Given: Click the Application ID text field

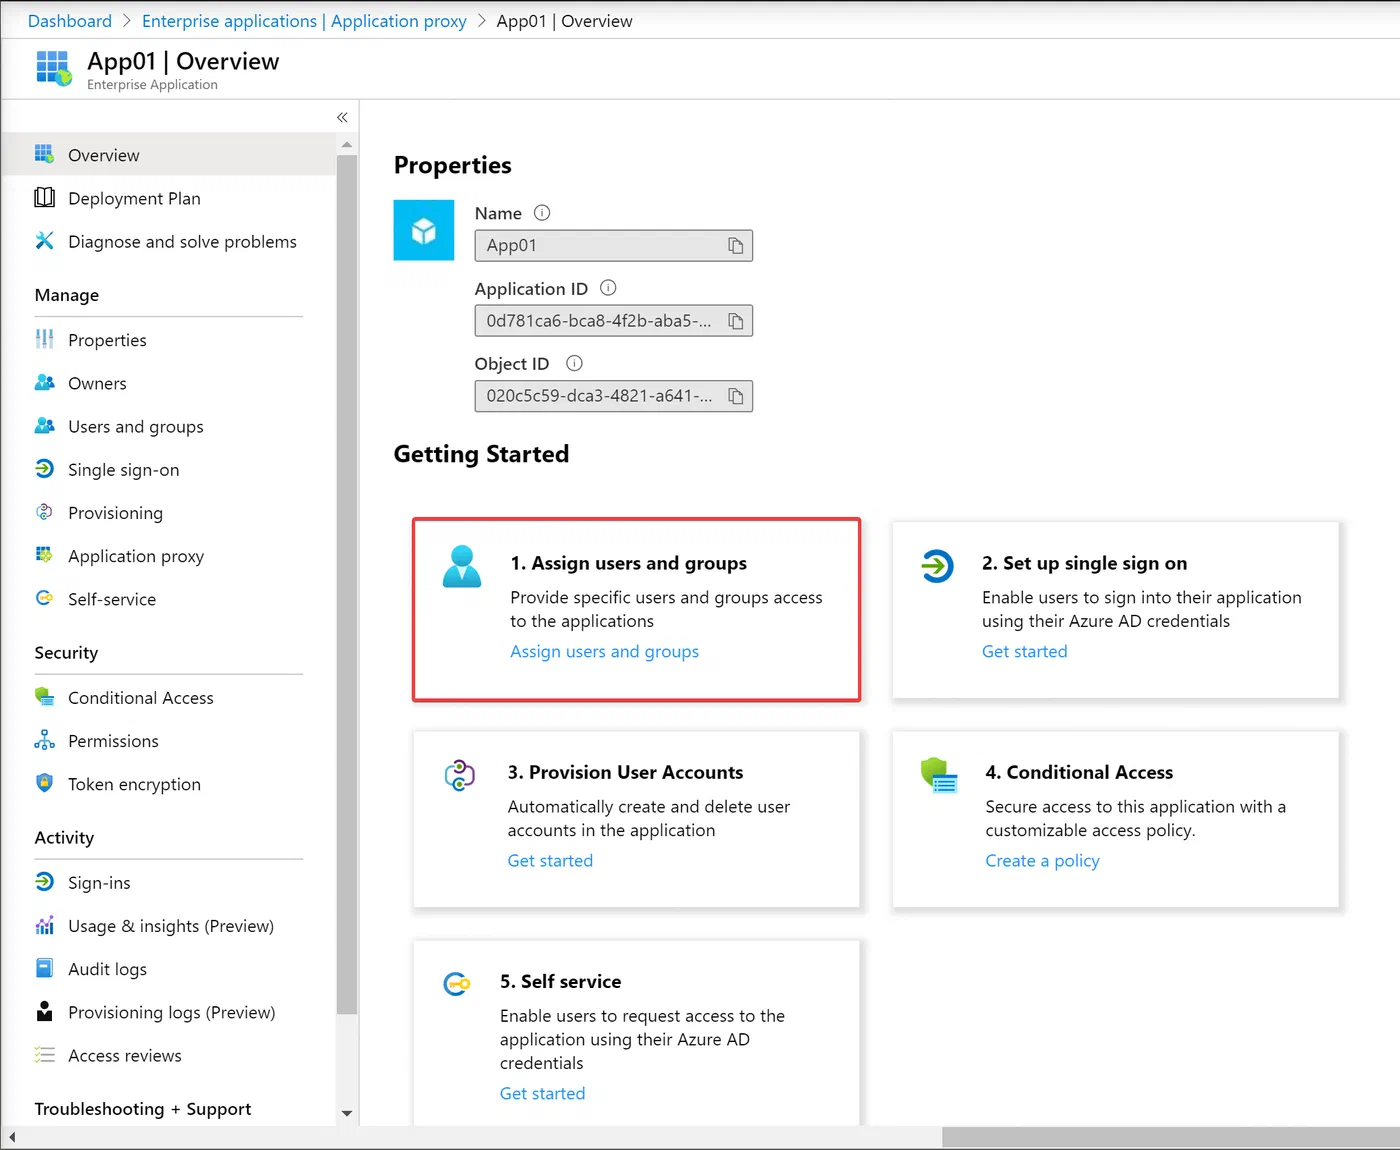Looking at the screenshot, I should pos(613,321).
